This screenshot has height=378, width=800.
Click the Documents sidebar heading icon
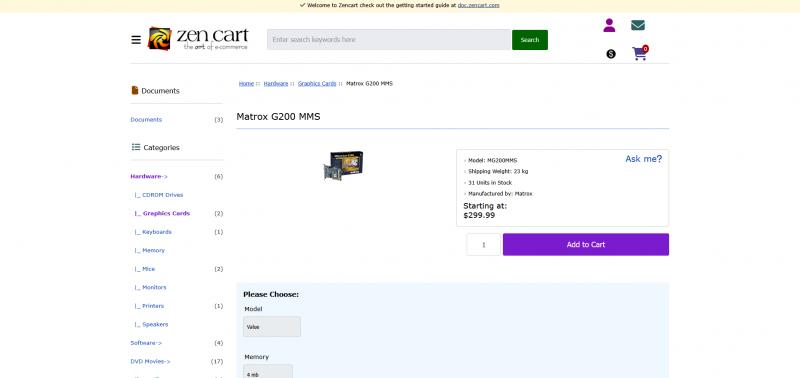pyautogui.click(x=135, y=90)
